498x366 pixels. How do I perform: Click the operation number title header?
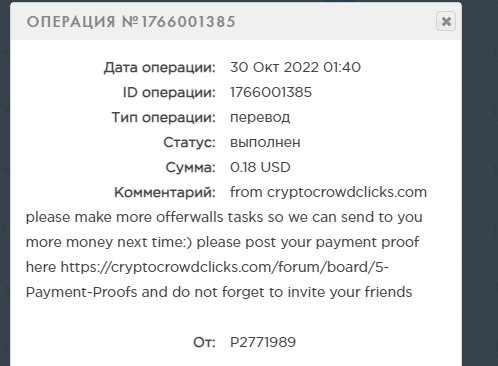coord(131,22)
